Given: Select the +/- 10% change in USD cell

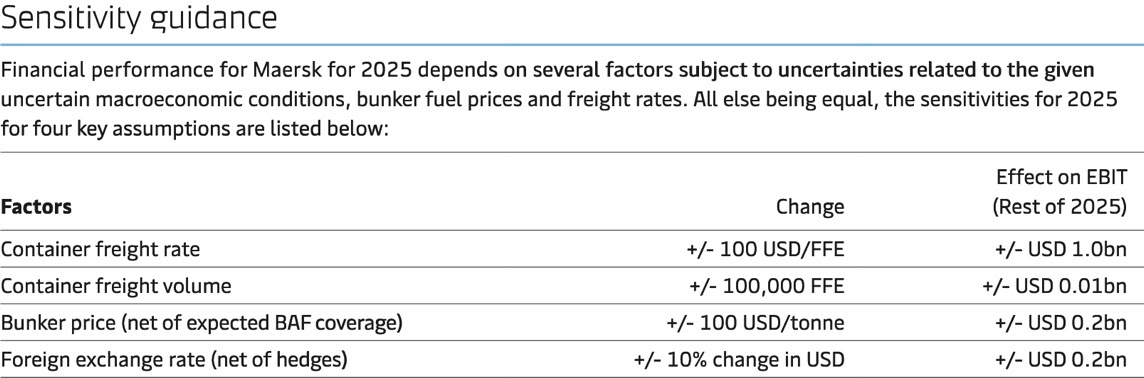Looking at the screenshot, I should point(739,360).
